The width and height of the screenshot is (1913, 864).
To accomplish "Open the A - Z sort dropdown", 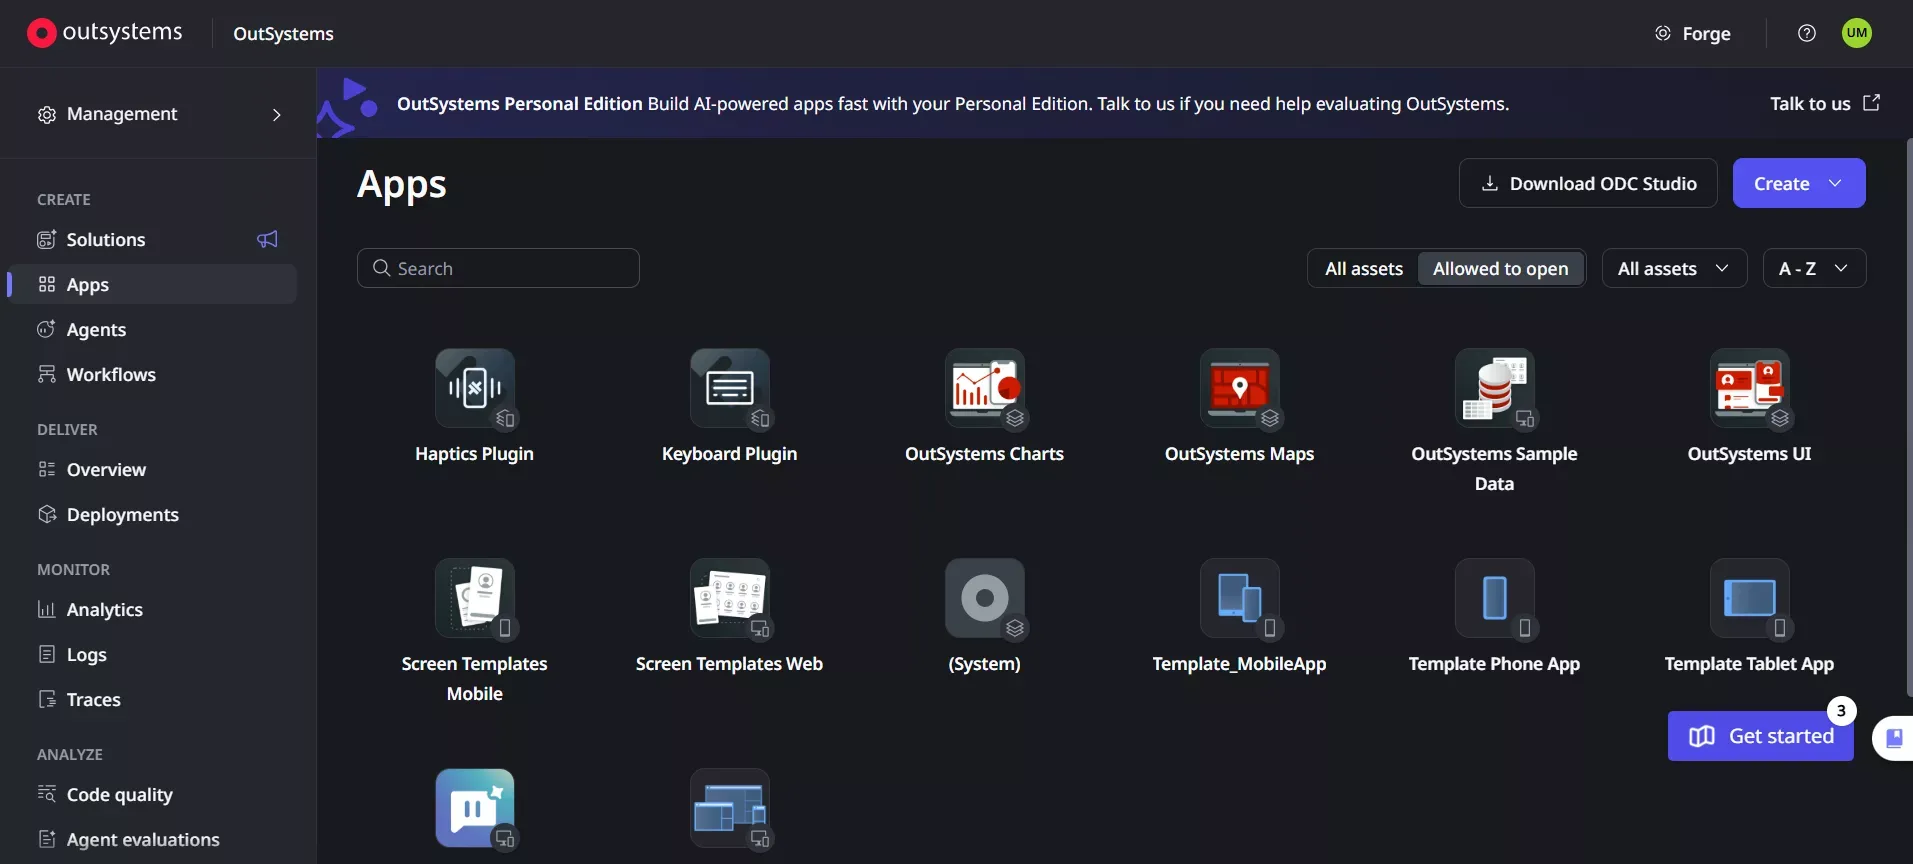I will pos(1814,268).
